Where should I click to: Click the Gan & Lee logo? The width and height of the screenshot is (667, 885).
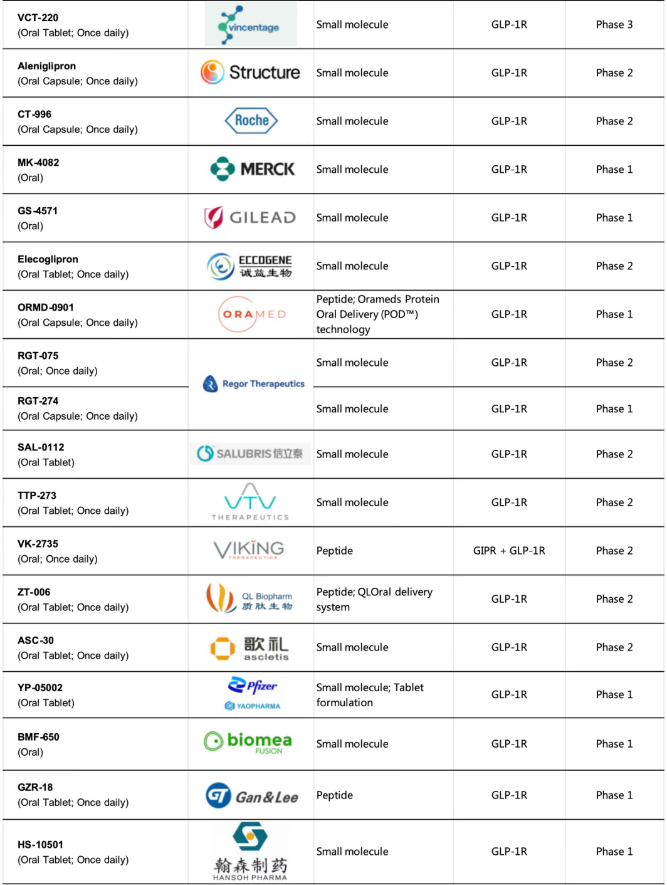coord(251,795)
